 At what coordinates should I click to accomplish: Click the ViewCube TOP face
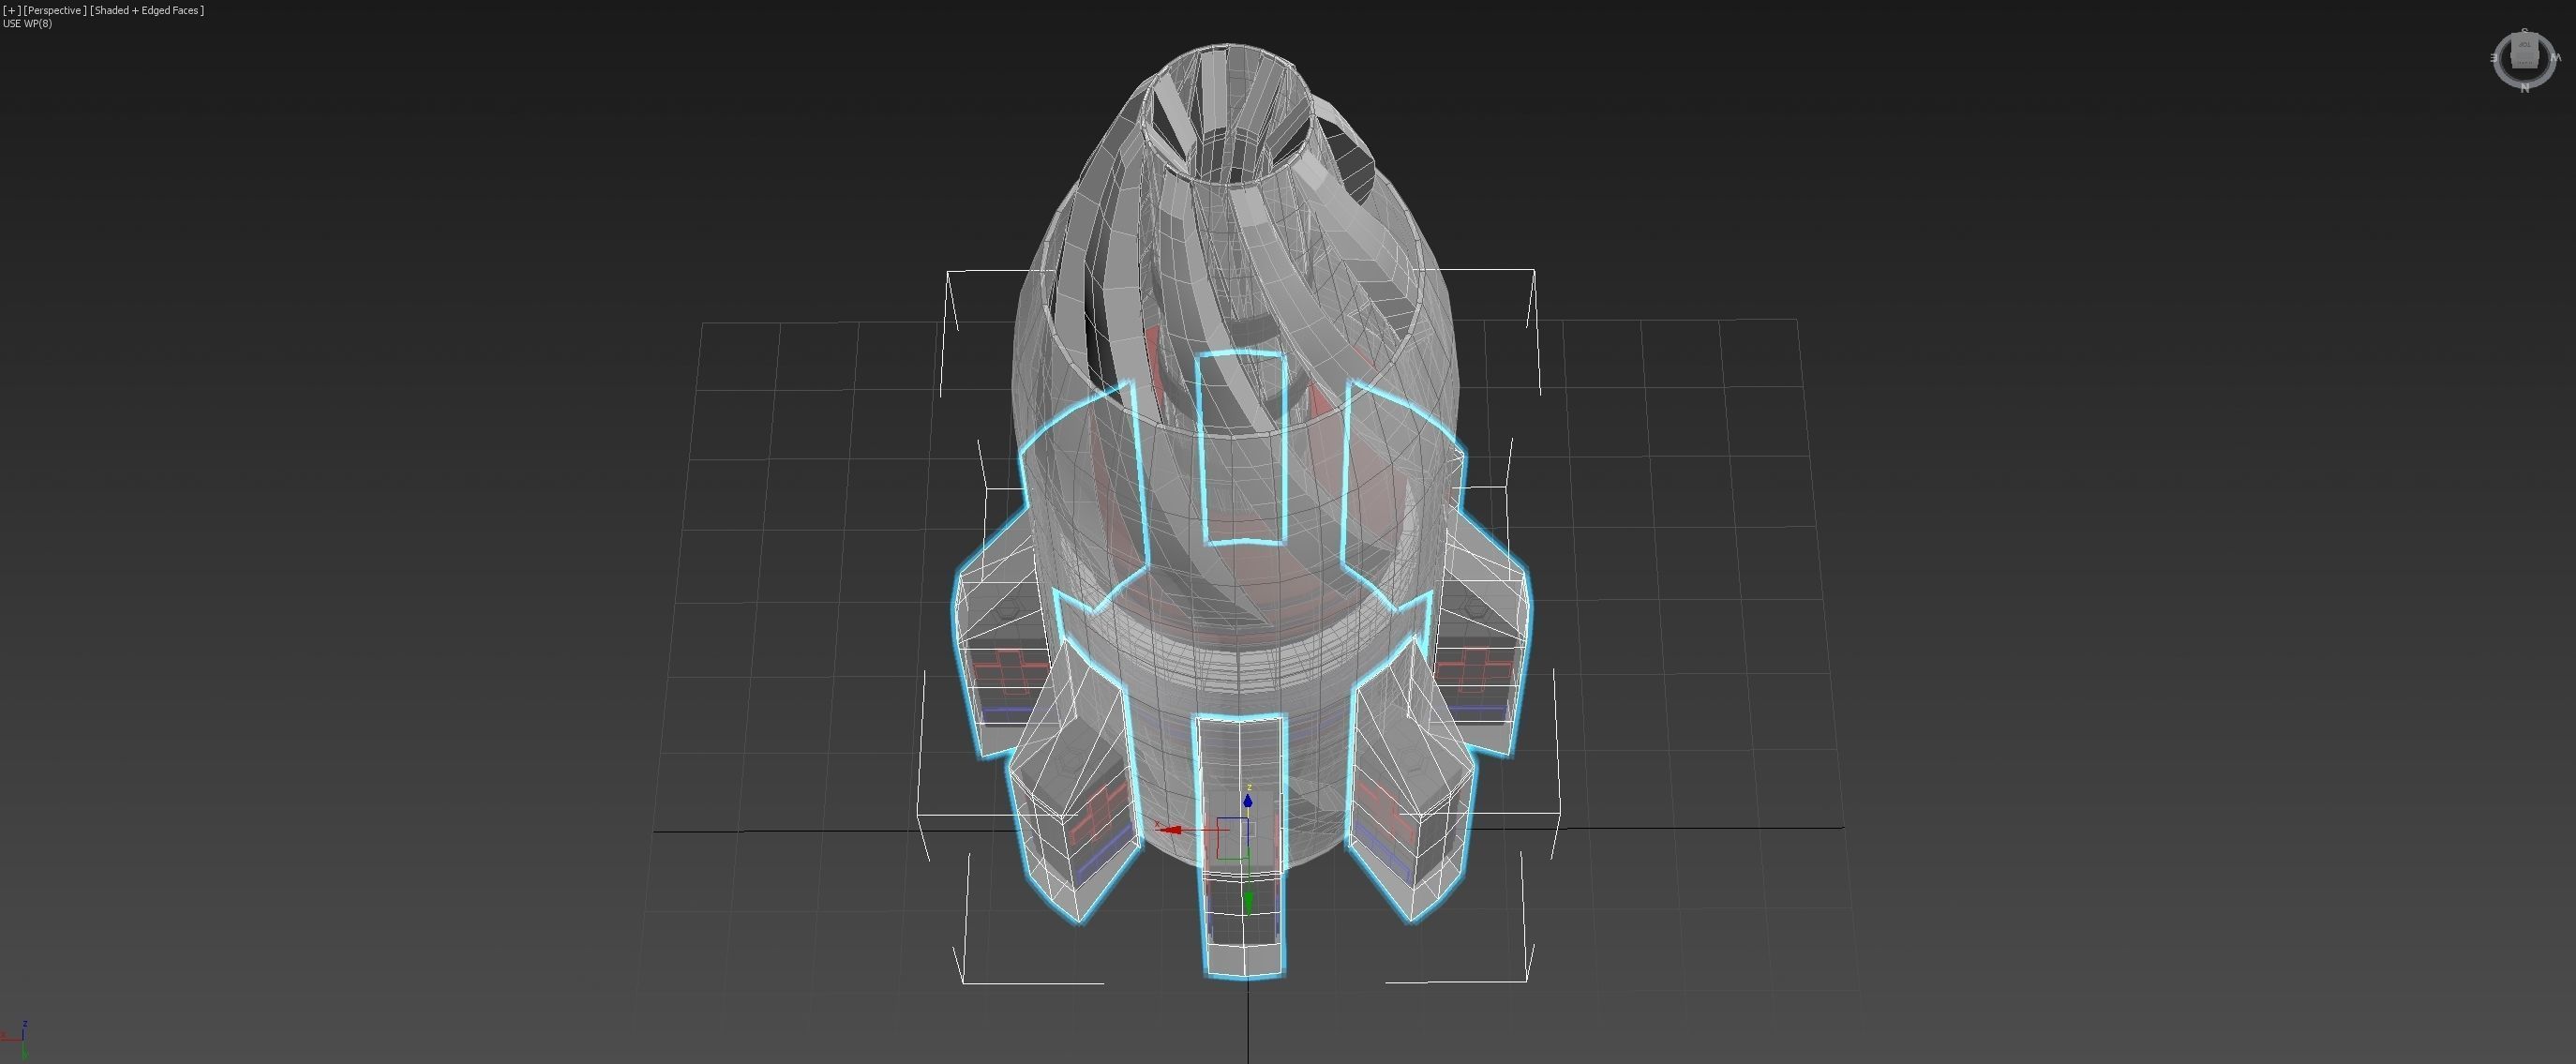2525,44
